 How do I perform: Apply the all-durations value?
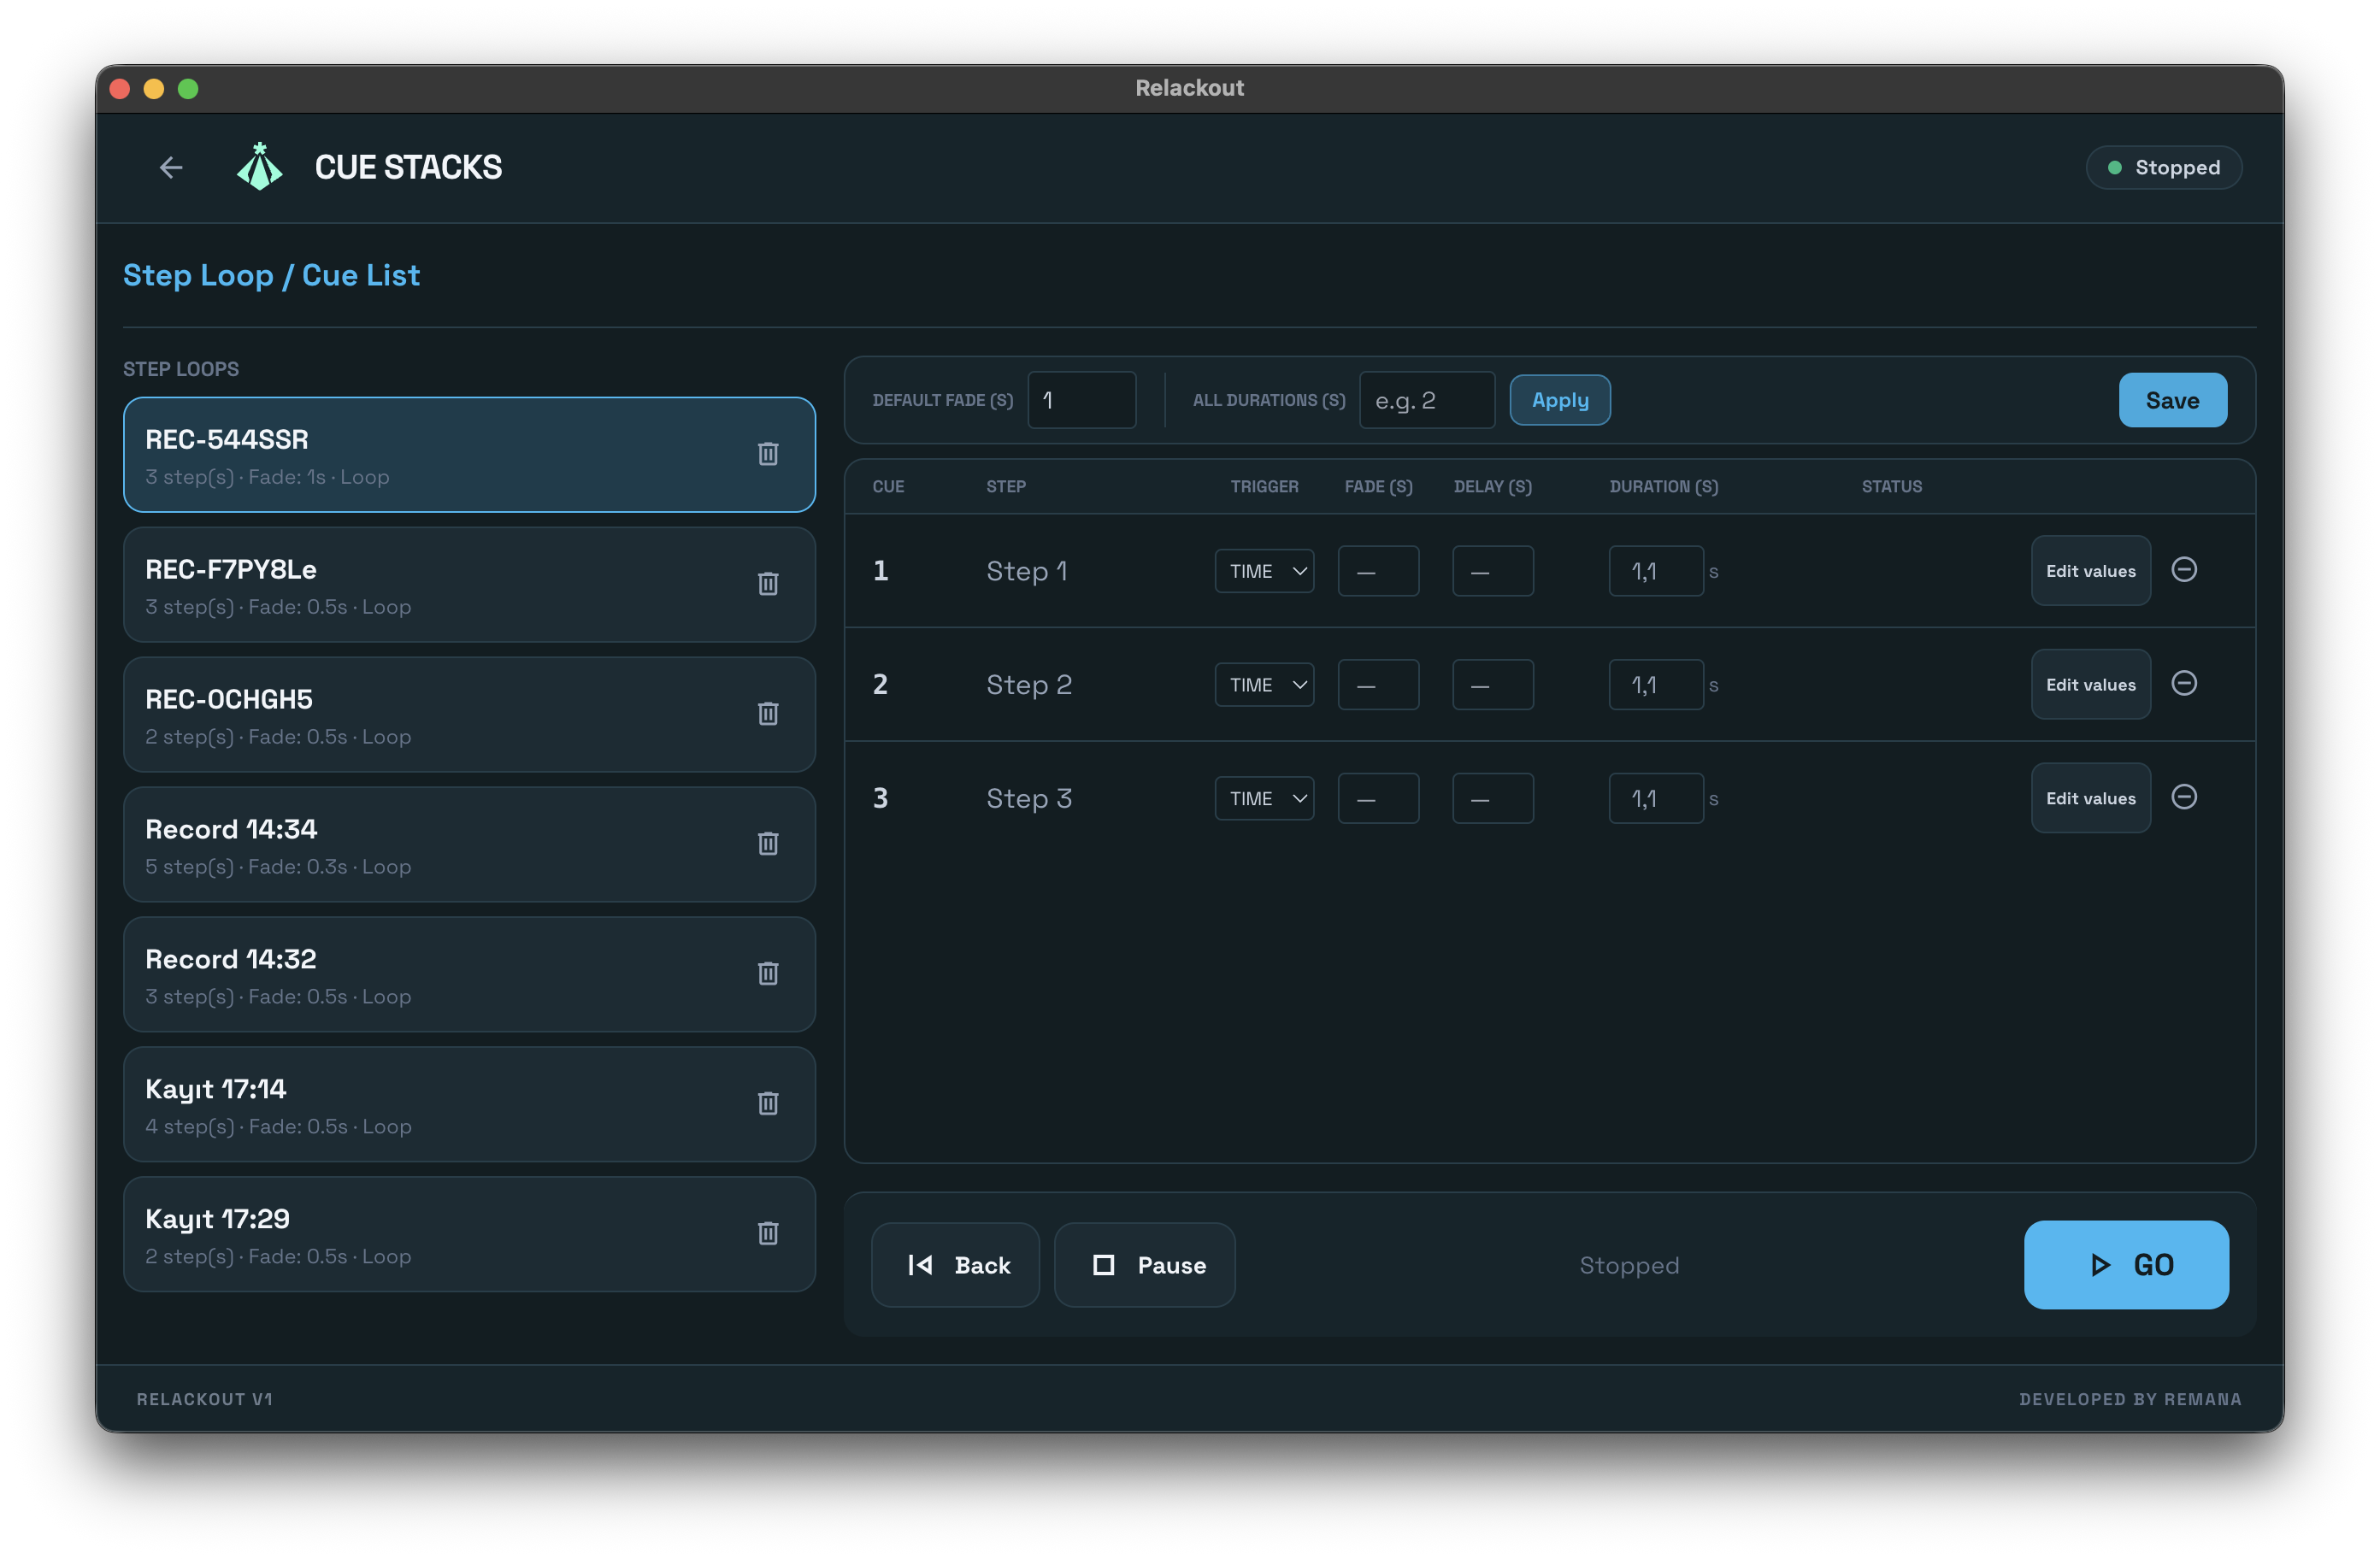coord(1560,400)
